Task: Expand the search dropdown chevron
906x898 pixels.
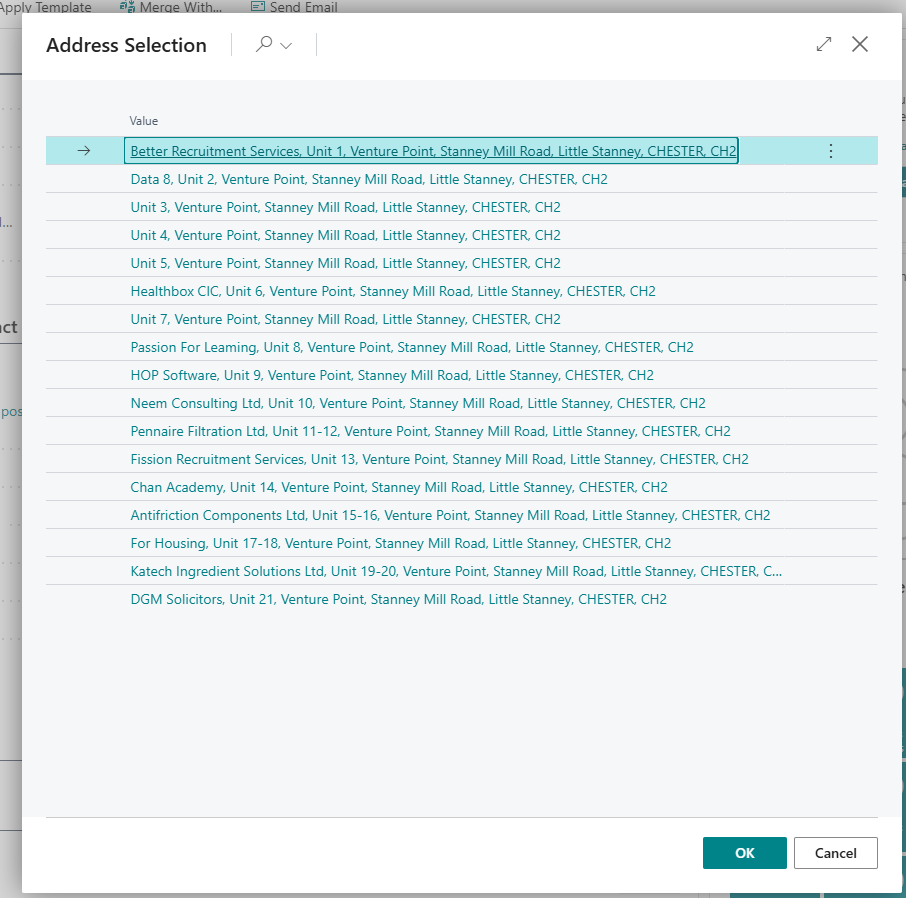Action: 287,46
